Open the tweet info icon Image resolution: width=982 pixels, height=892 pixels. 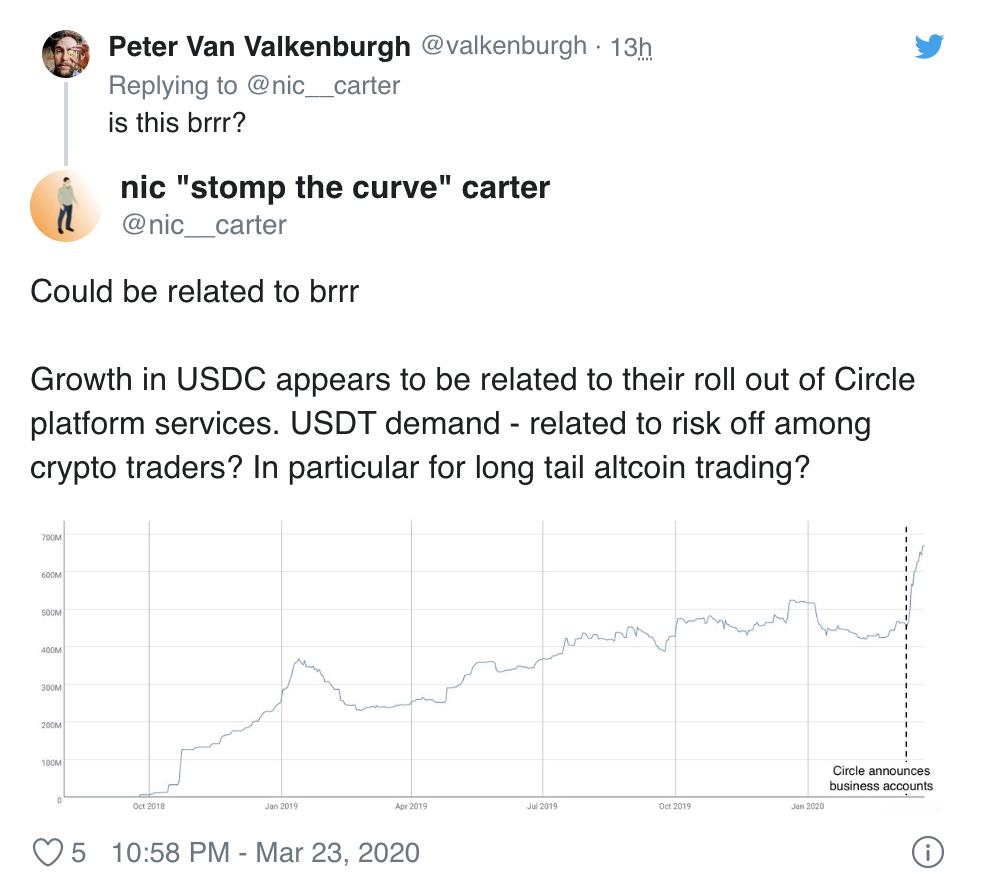[928, 852]
